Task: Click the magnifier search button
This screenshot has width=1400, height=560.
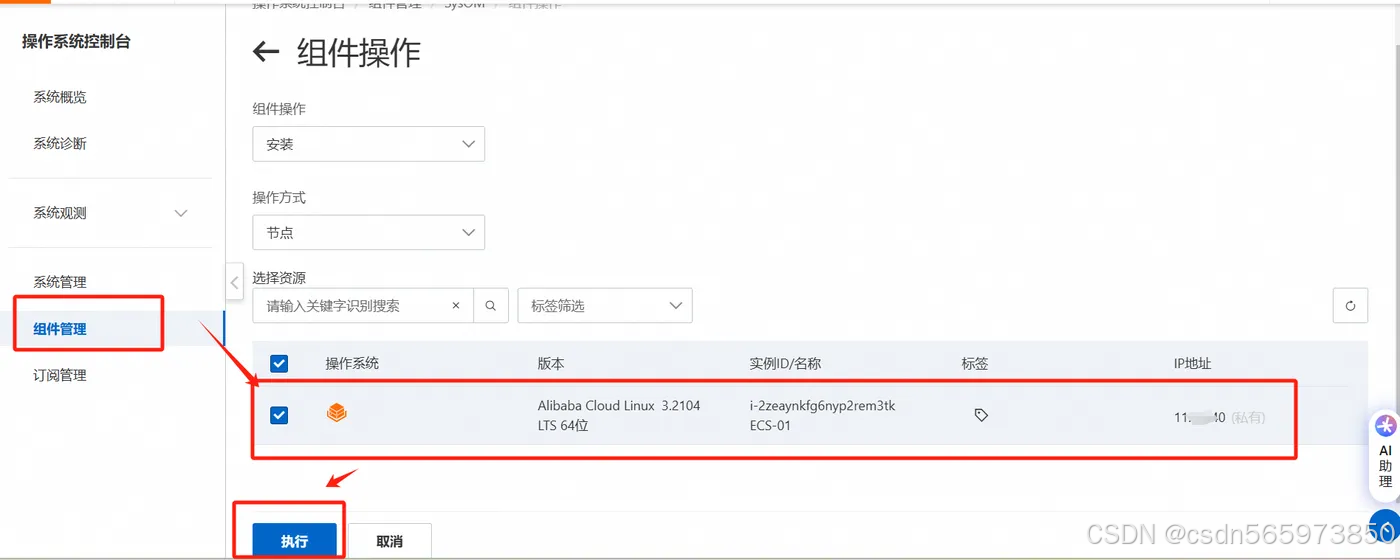Action: [490, 306]
